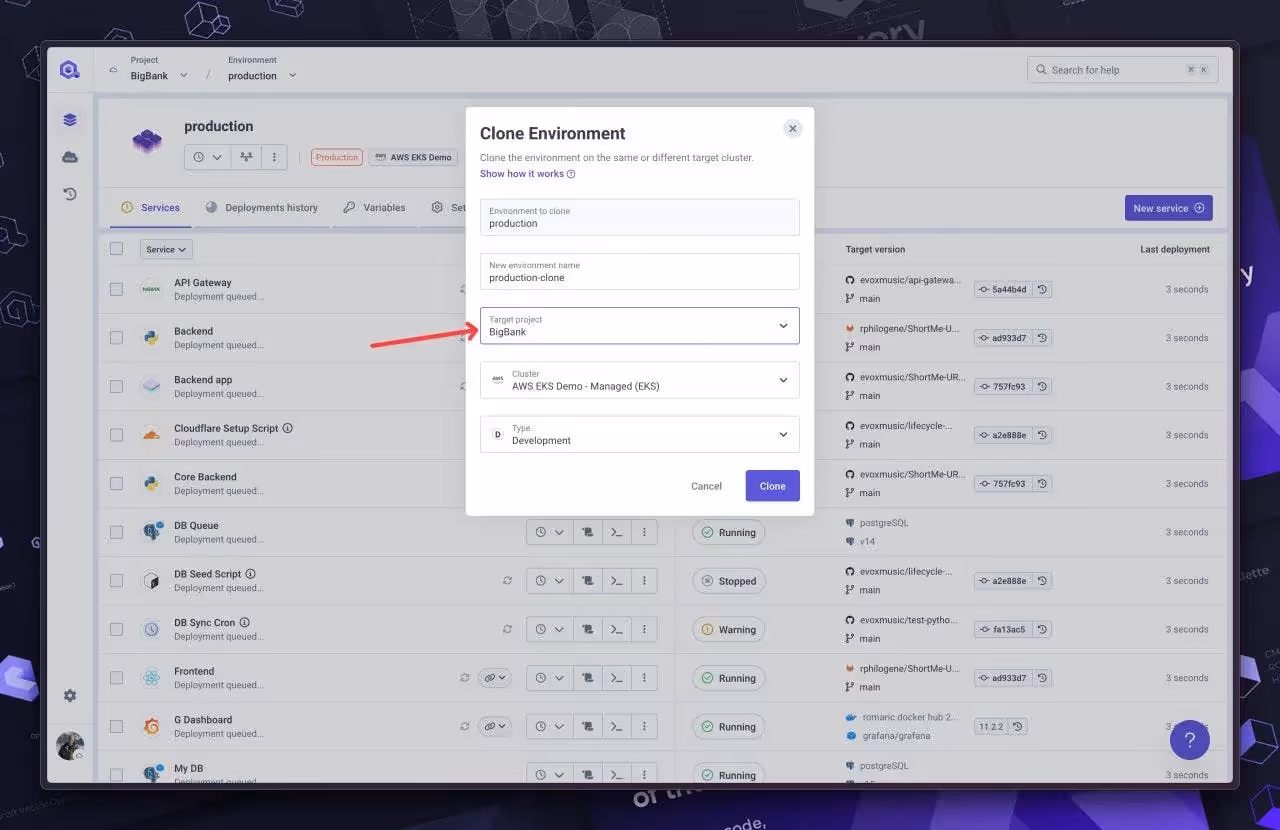This screenshot has width=1280, height=830.
Task: Open the 'Show how it works' link
Action: (527, 174)
